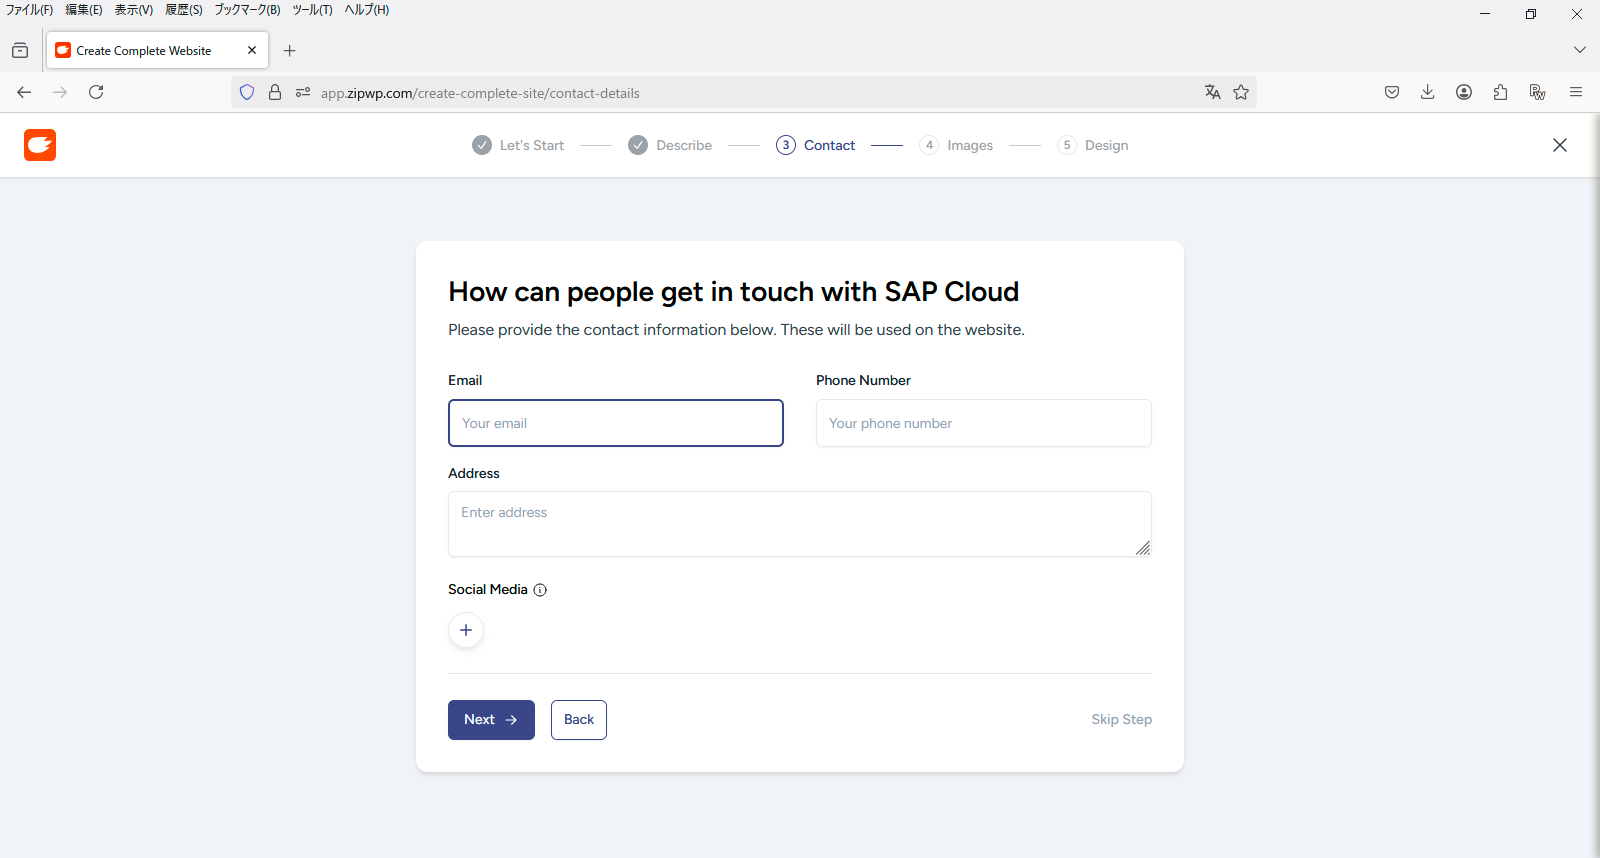The image size is (1600, 858).
Task: Click the browser back arrow
Action: pos(24,92)
